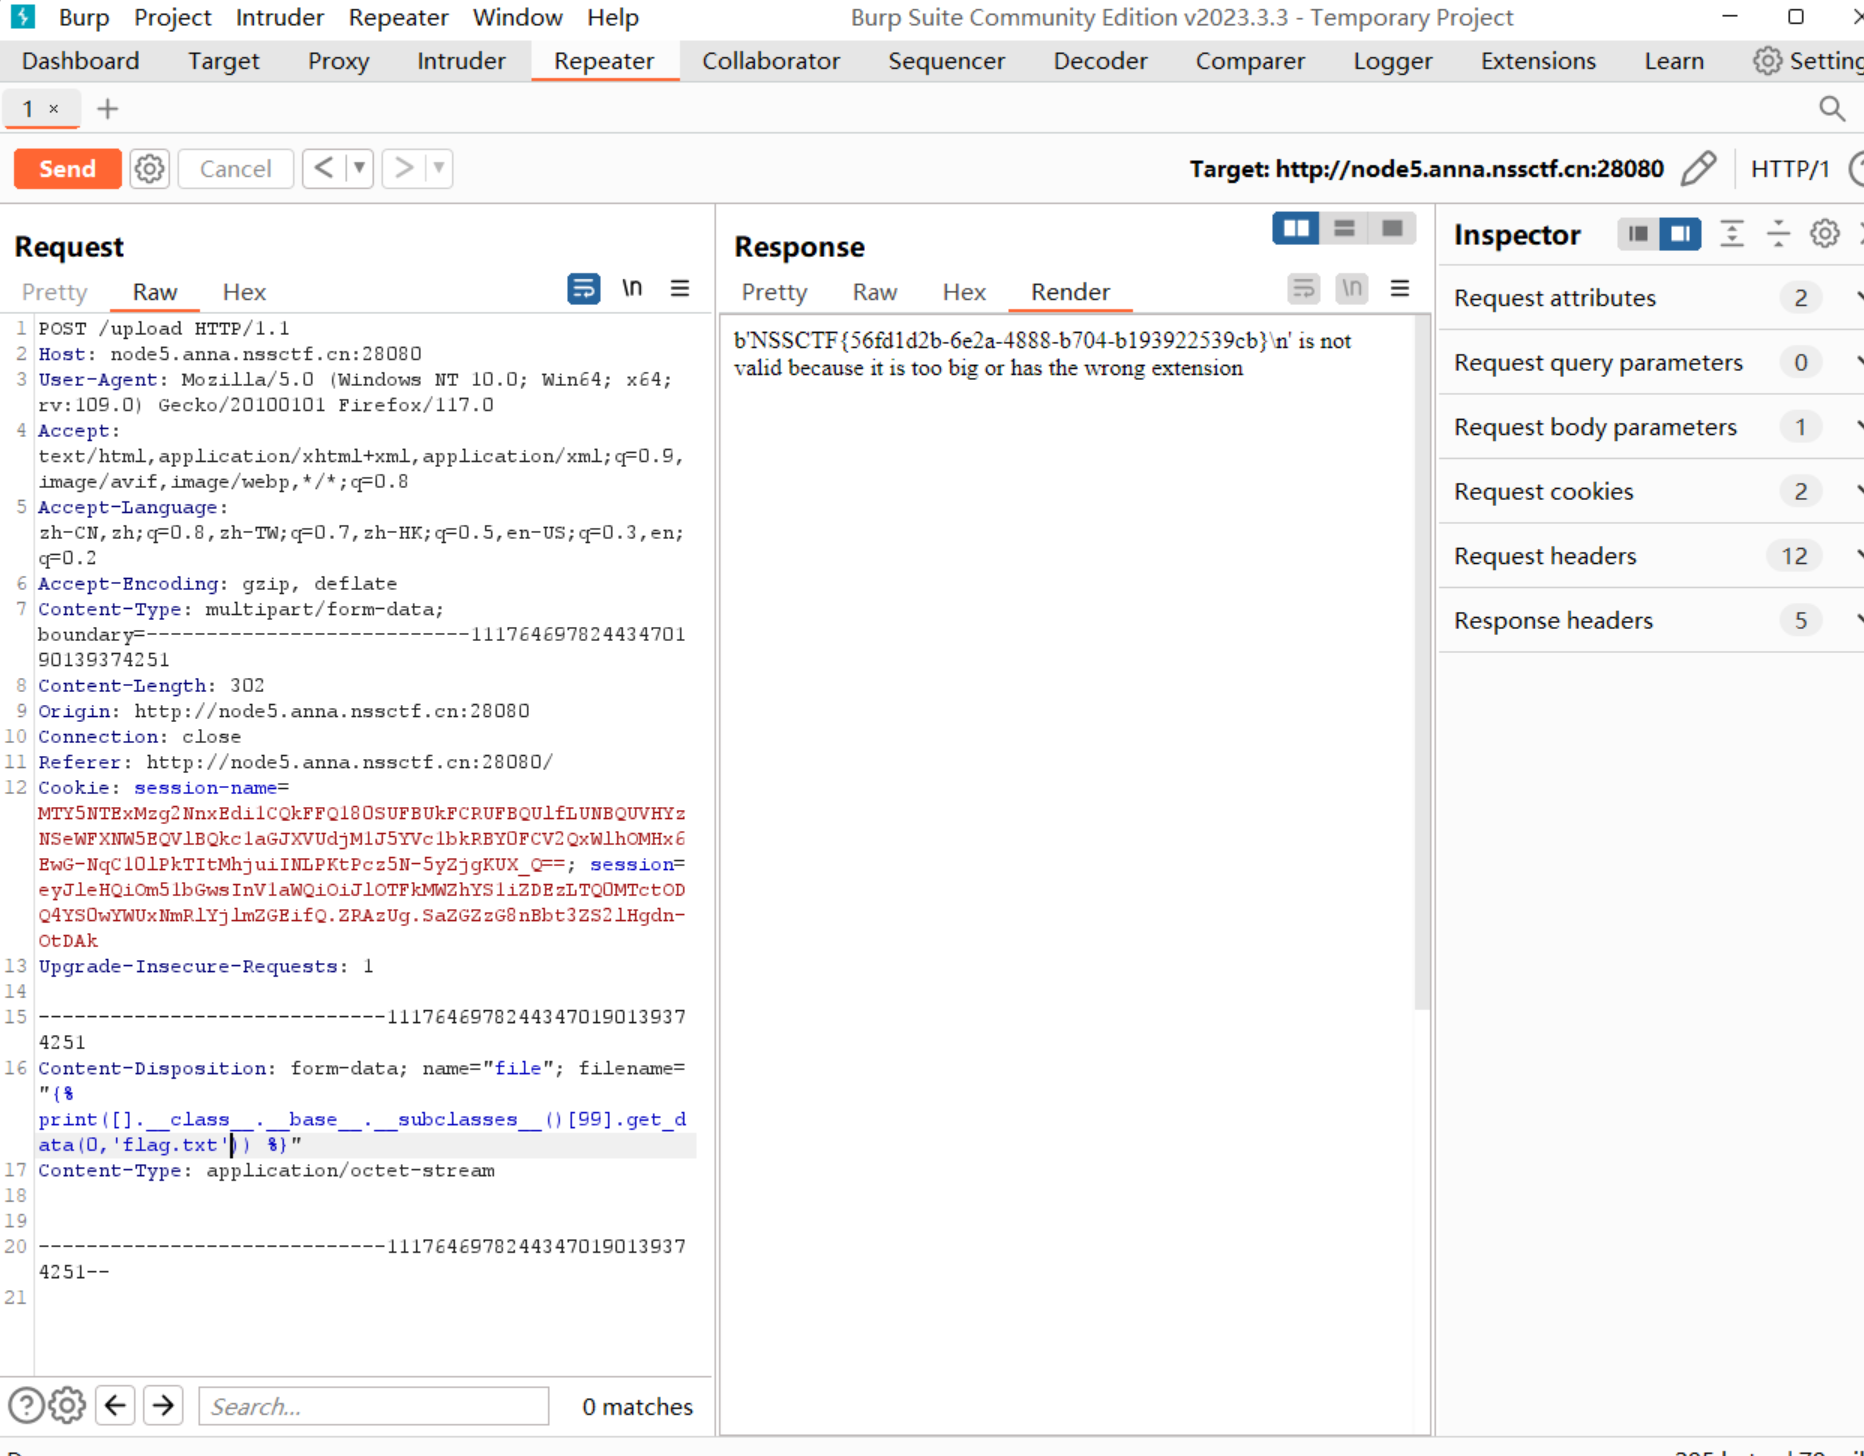Open the Window menu

tap(517, 17)
